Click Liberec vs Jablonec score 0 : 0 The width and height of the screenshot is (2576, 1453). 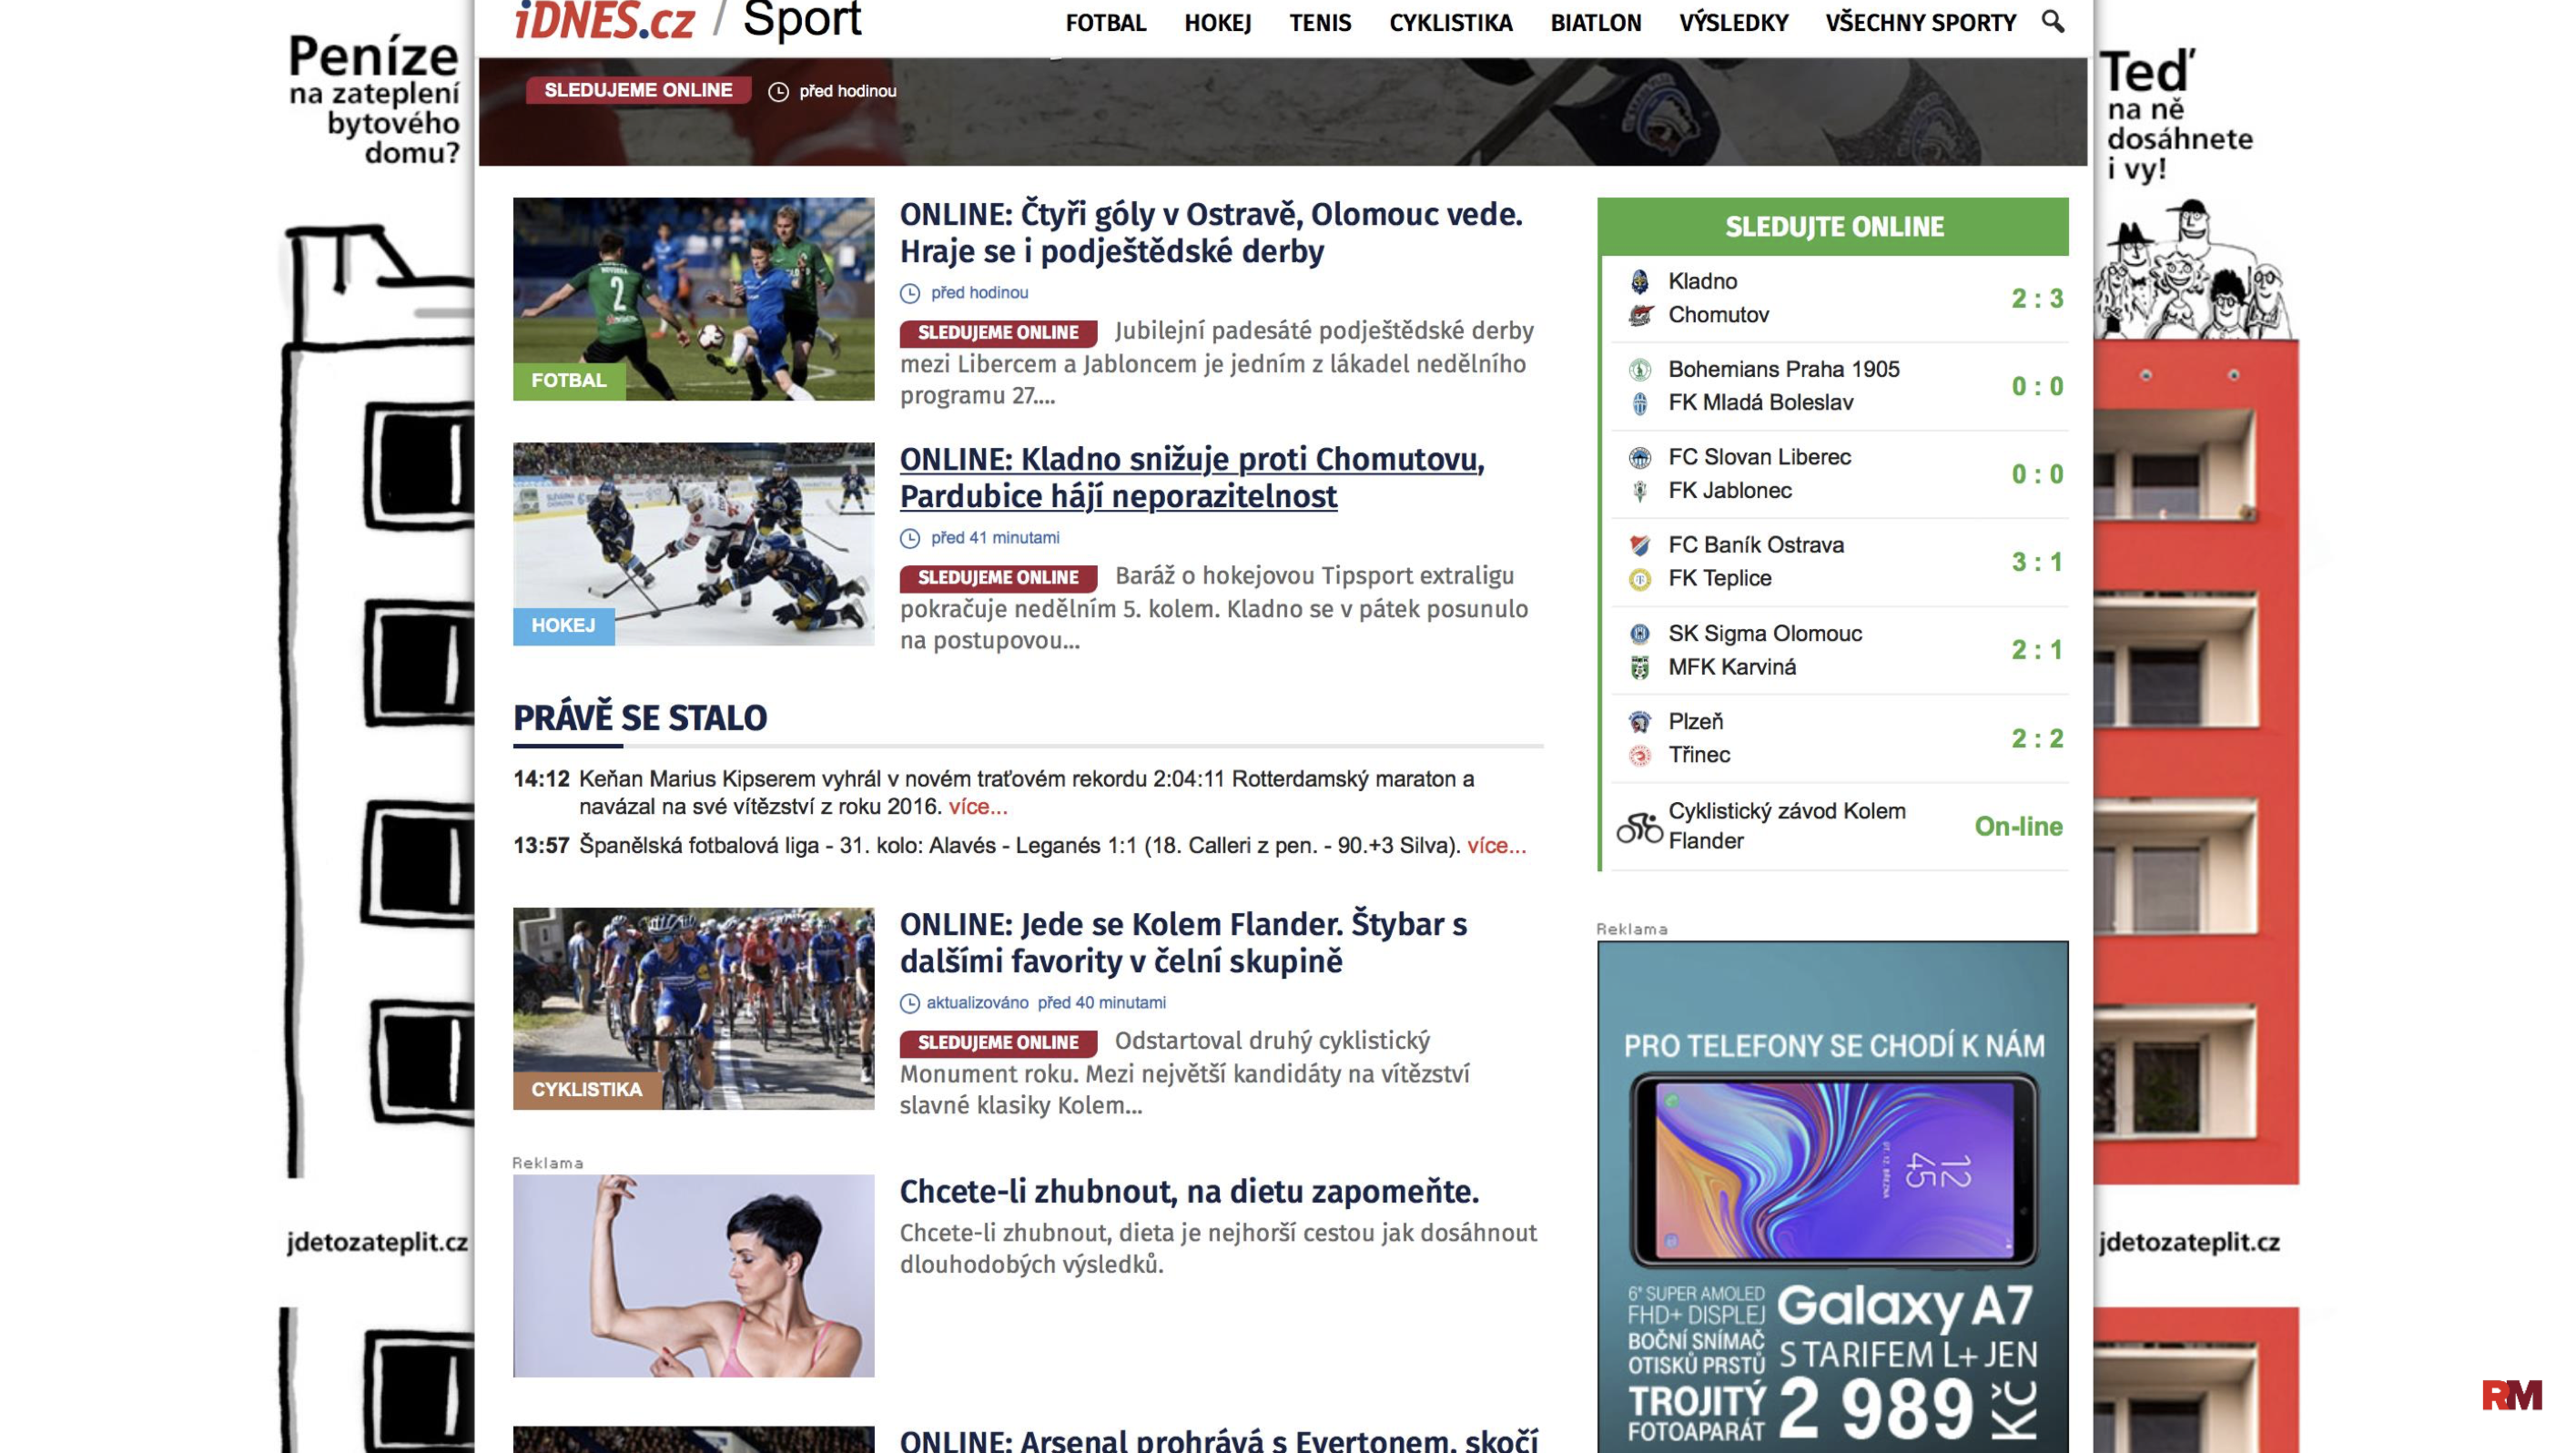pyautogui.click(x=2037, y=475)
